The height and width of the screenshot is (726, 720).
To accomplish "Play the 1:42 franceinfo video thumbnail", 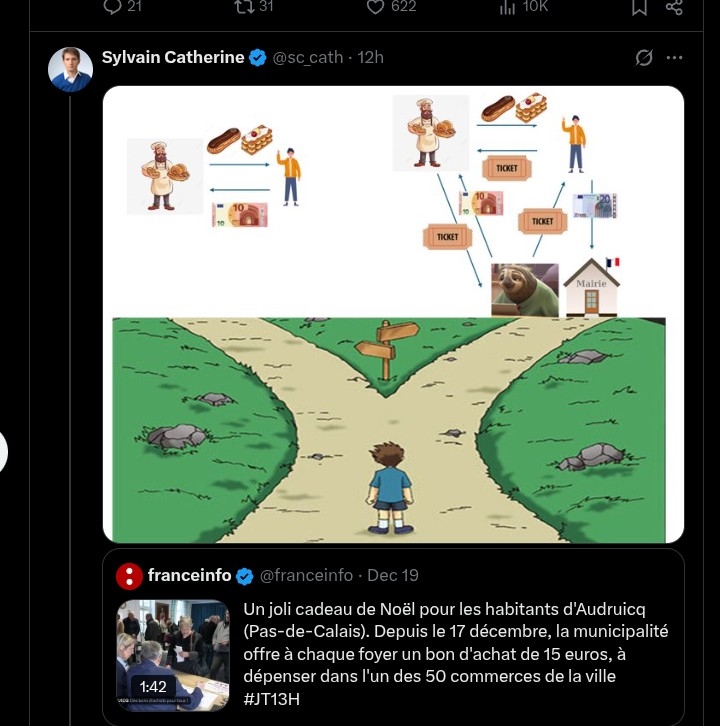I will click(173, 655).
